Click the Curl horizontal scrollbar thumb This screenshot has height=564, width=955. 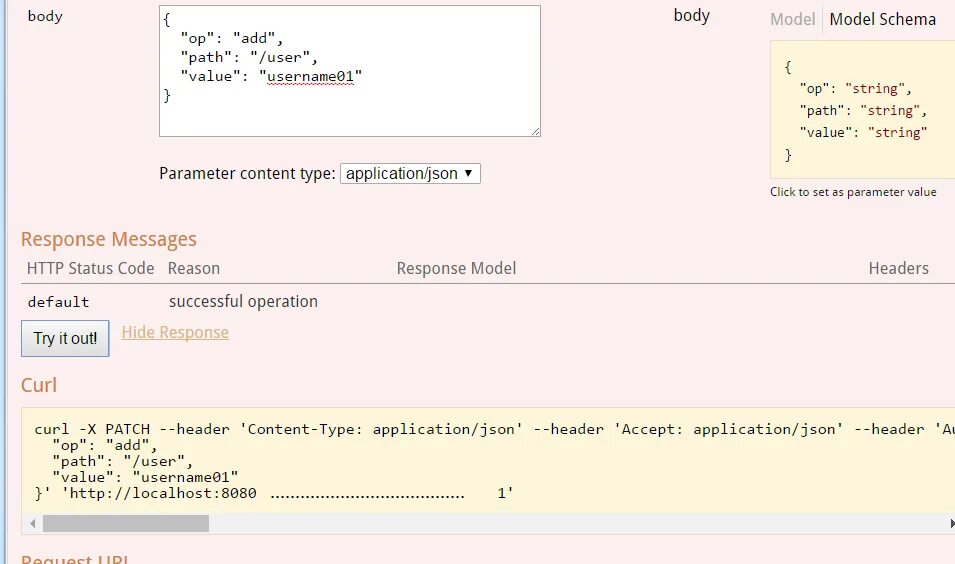[125, 523]
